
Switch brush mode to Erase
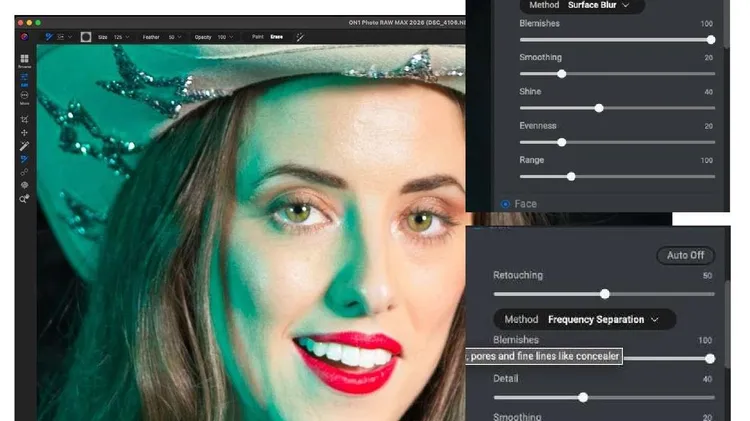point(277,37)
